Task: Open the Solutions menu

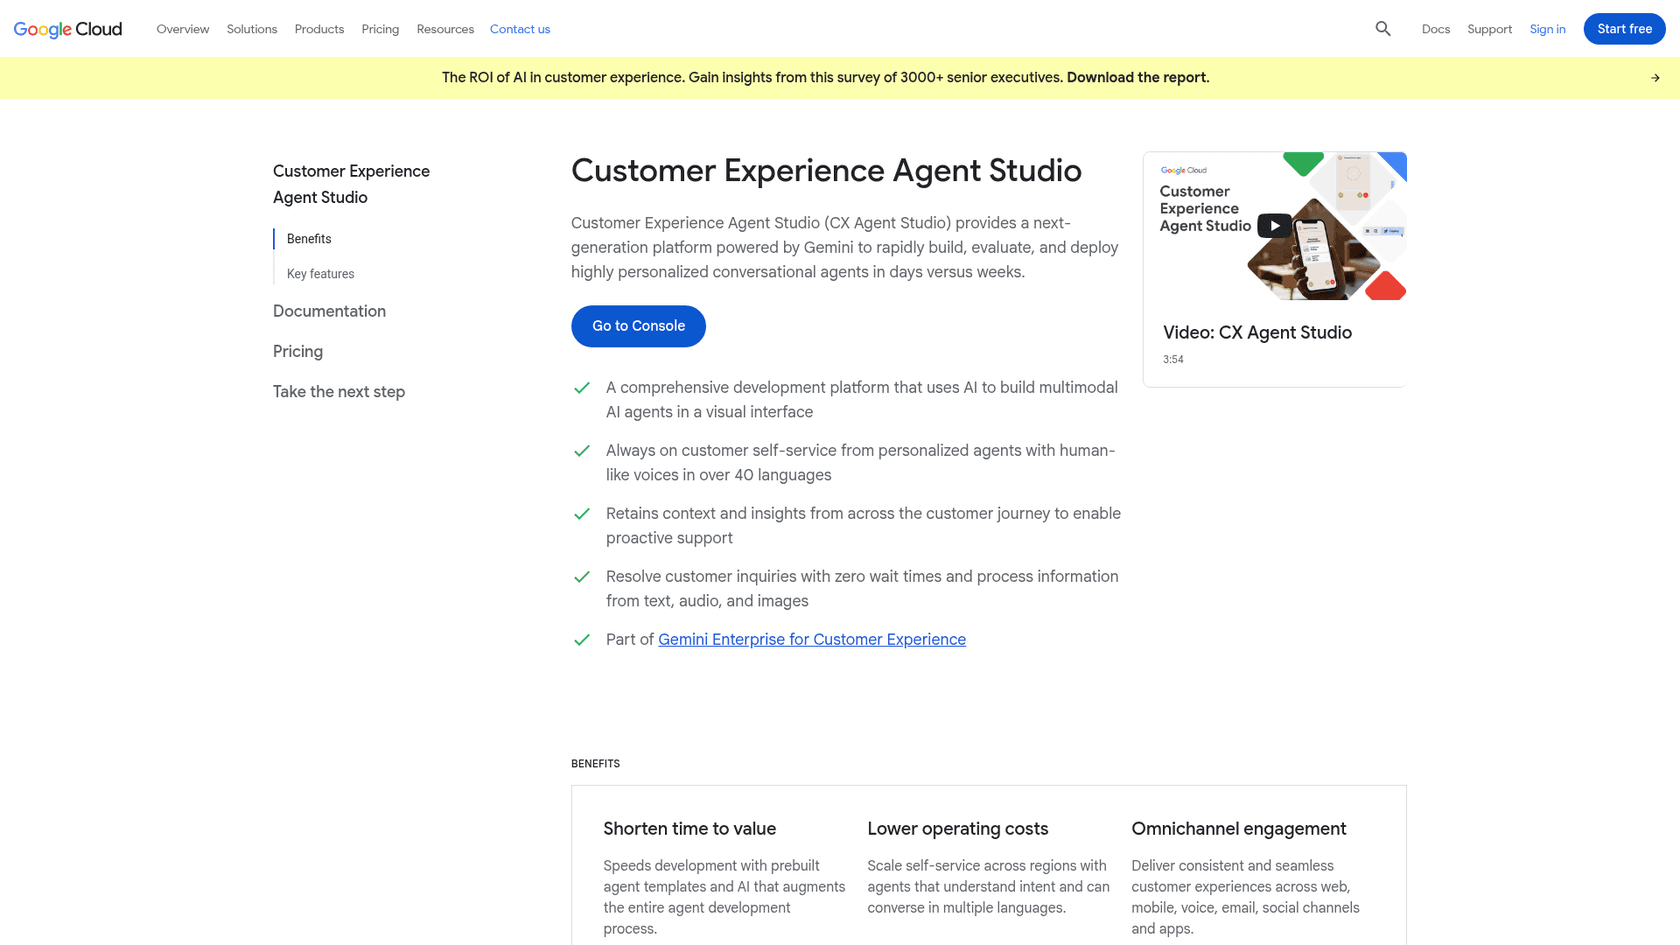Action: (252, 29)
